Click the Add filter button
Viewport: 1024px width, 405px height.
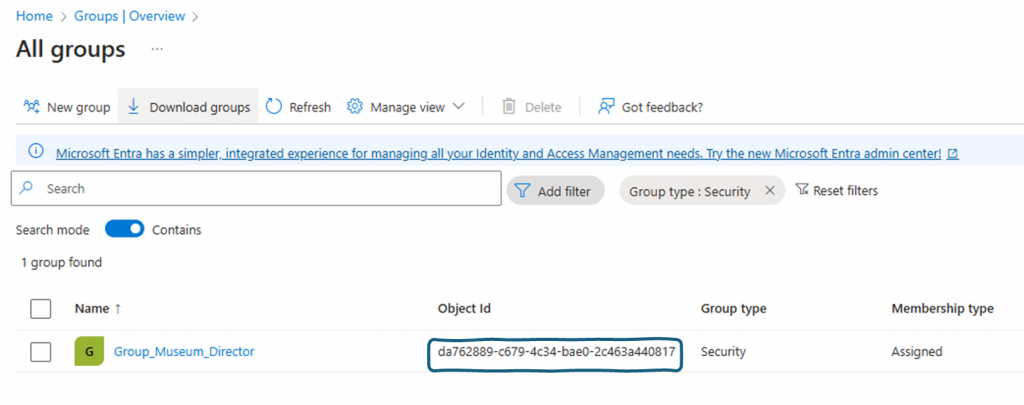555,191
